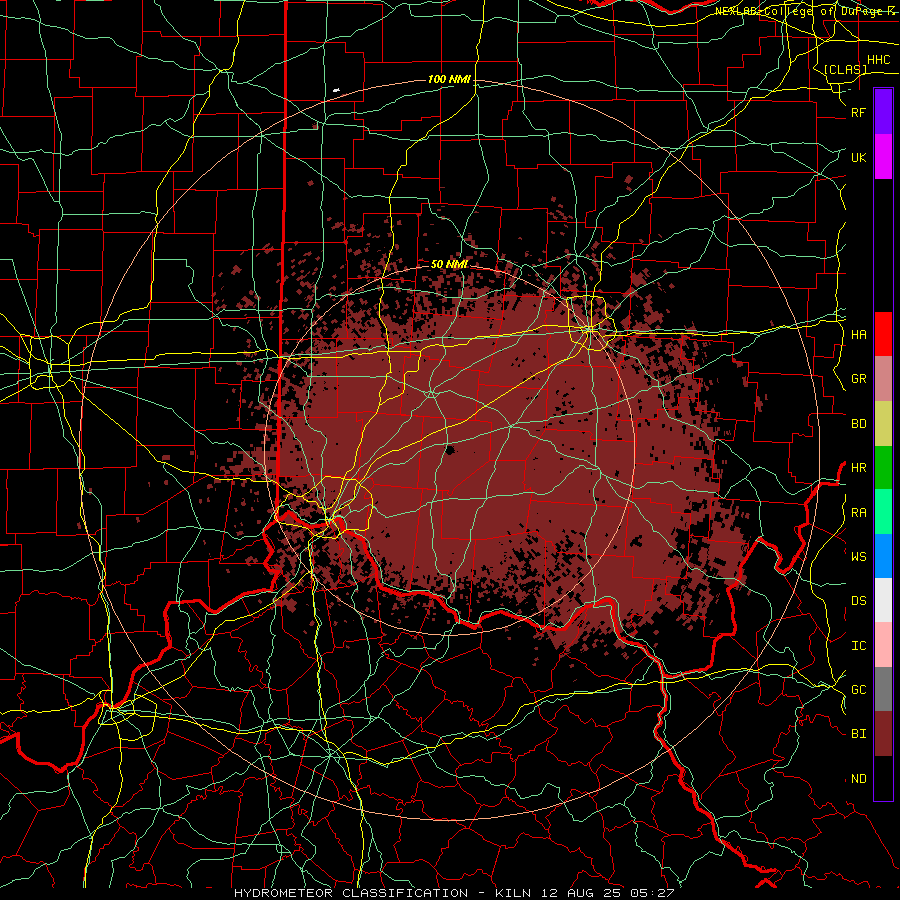Click the [CLAS] units label
The image size is (900, 900).
click(845, 69)
